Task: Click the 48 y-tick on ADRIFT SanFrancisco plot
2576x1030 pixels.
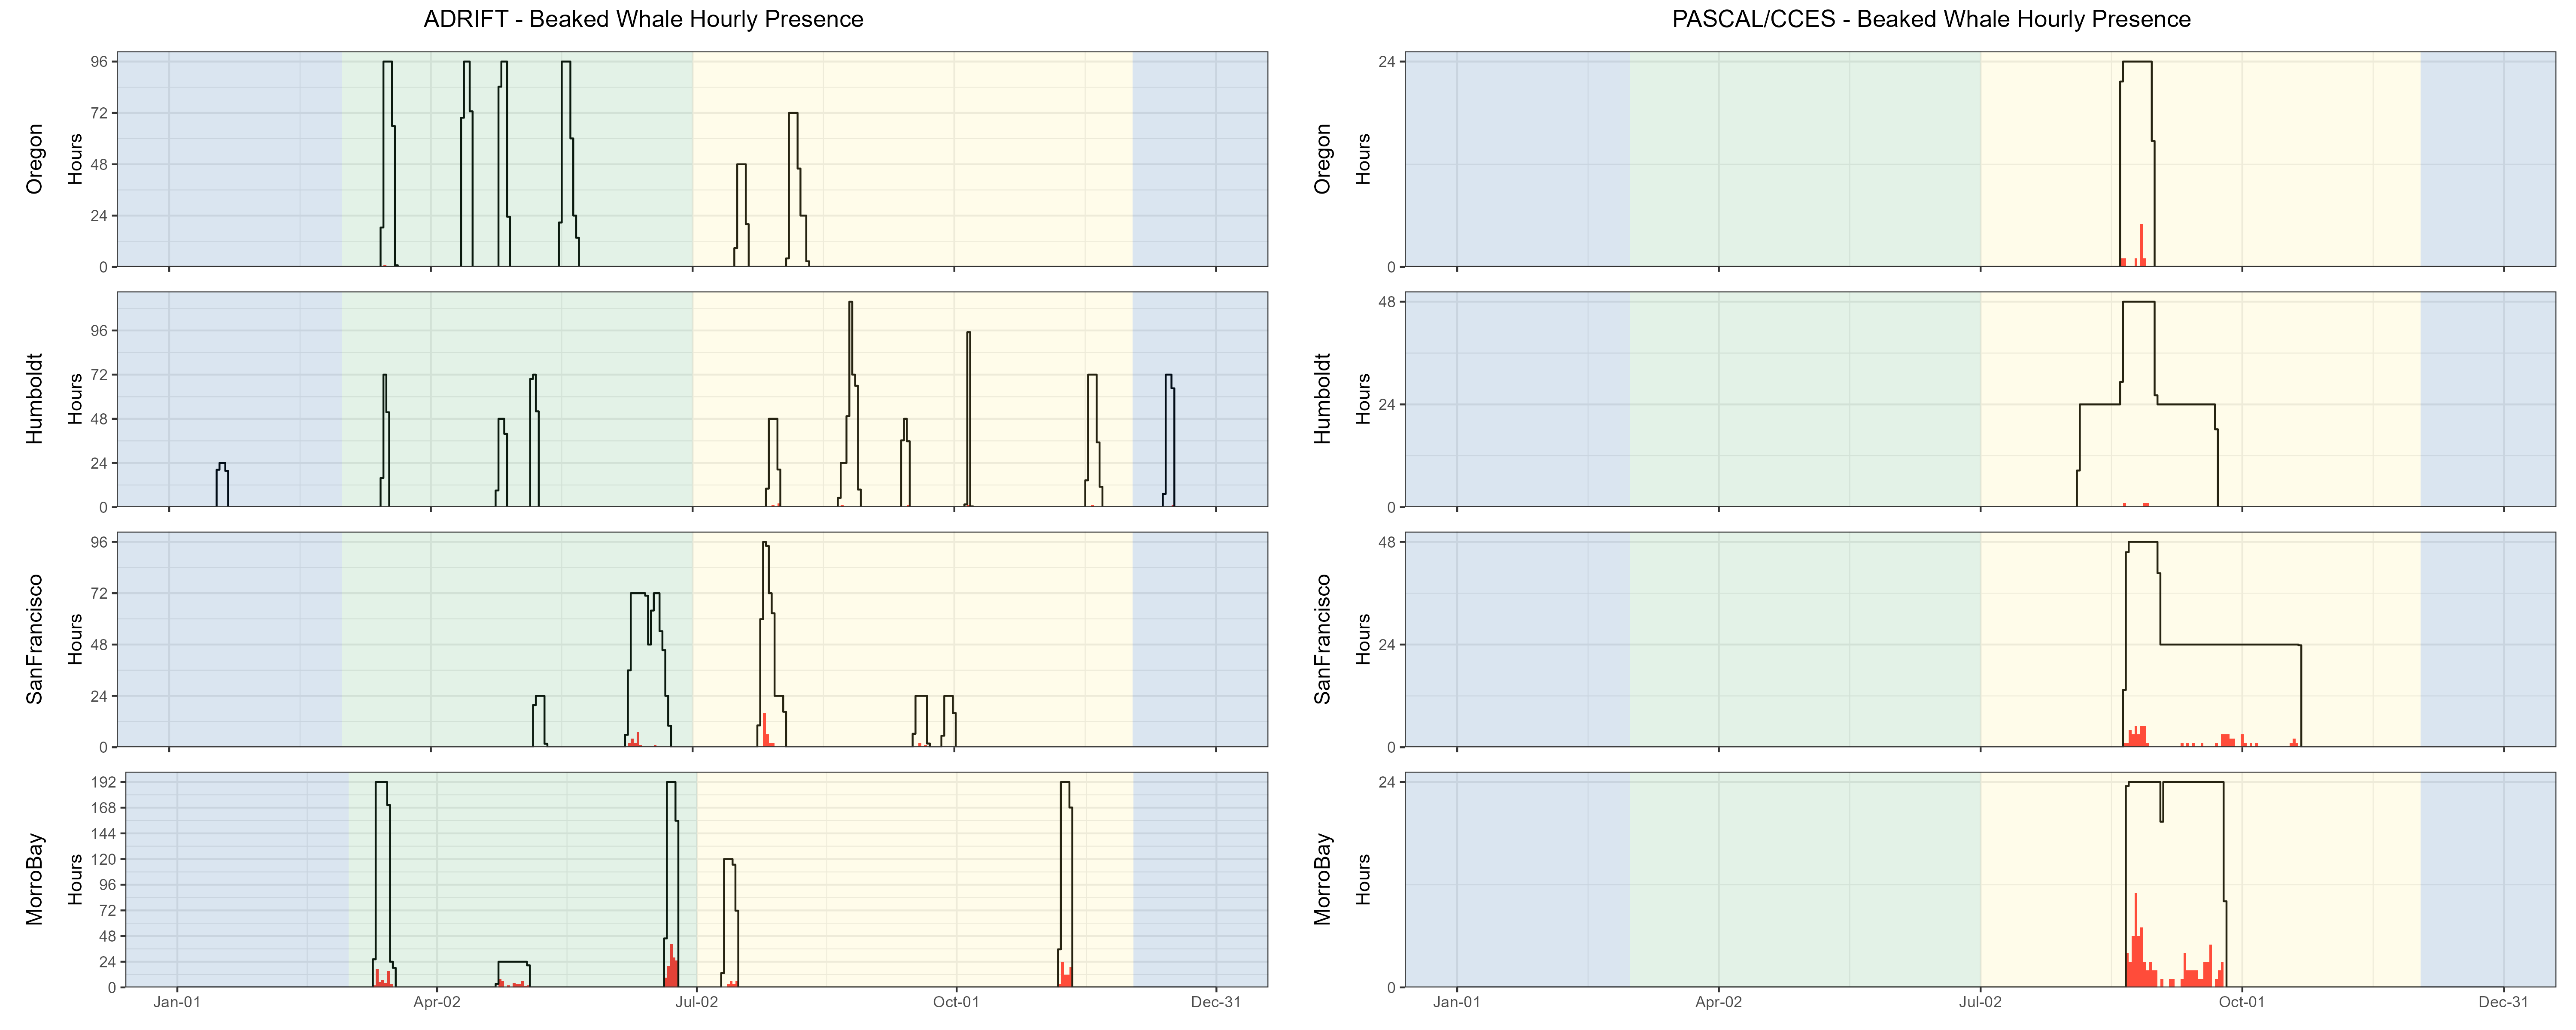Action: click(x=99, y=645)
